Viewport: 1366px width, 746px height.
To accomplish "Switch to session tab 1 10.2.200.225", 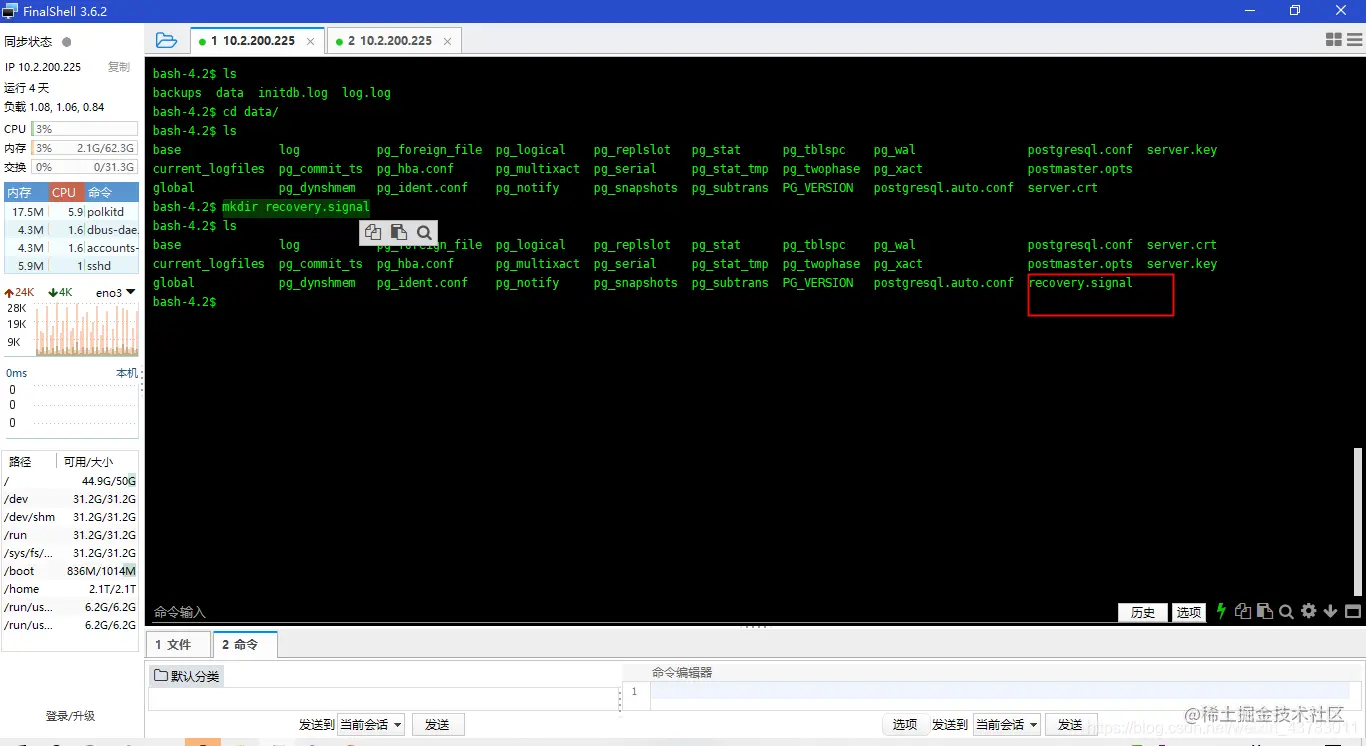I will click(255, 41).
